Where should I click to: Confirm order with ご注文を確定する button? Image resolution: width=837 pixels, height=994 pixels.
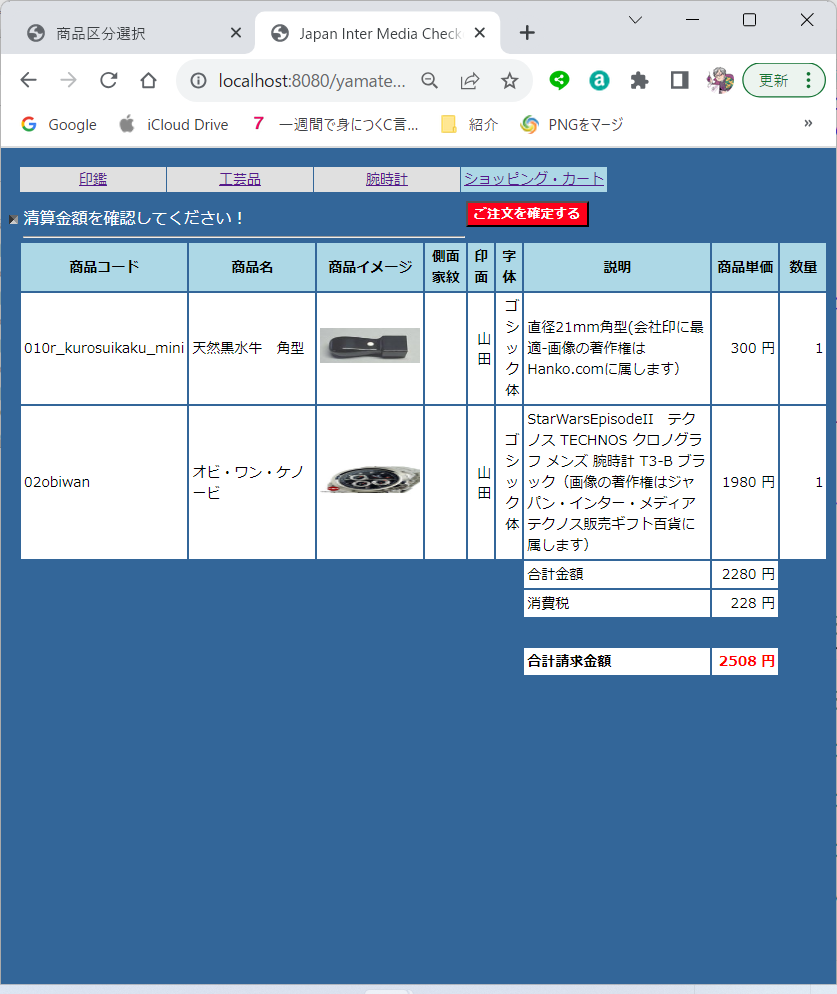point(527,214)
